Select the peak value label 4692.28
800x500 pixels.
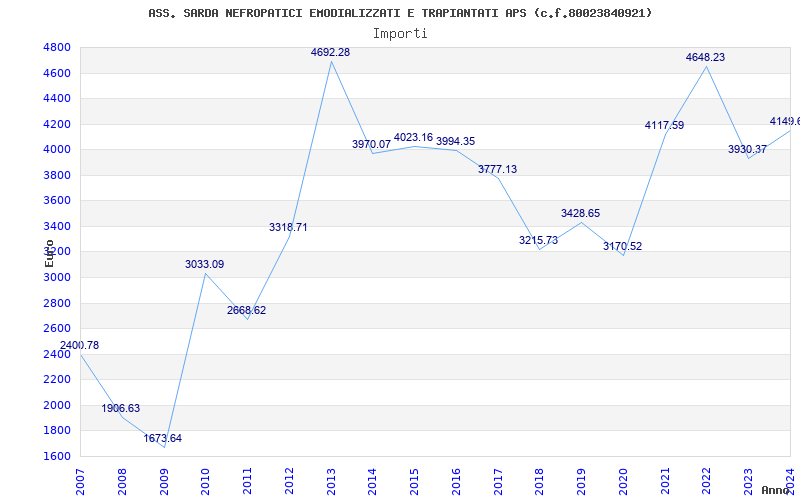coord(331,53)
